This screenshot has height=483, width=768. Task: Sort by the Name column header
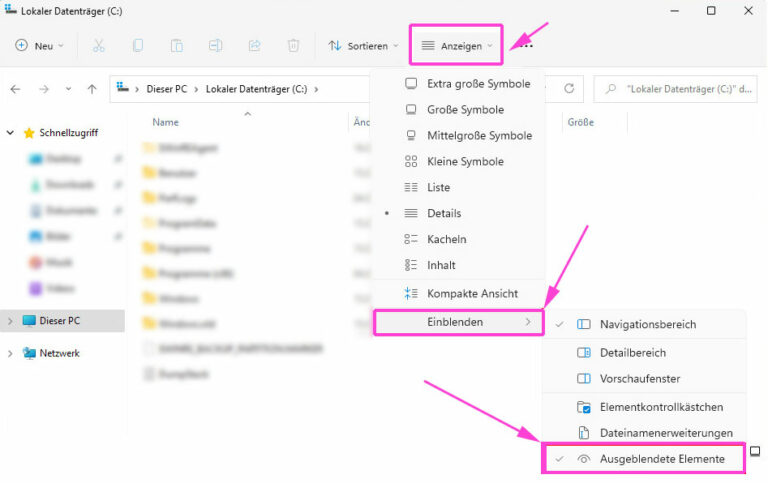click(166, 122)
